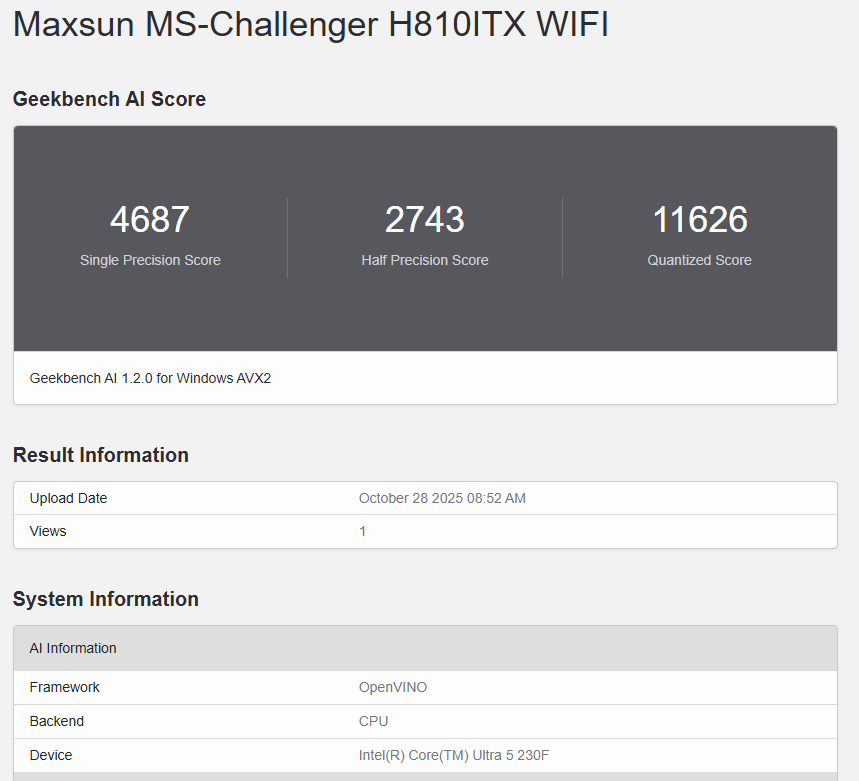
Task: Click the October 28 2025 08:52 AM value
Action: click(x=442, y=498)
